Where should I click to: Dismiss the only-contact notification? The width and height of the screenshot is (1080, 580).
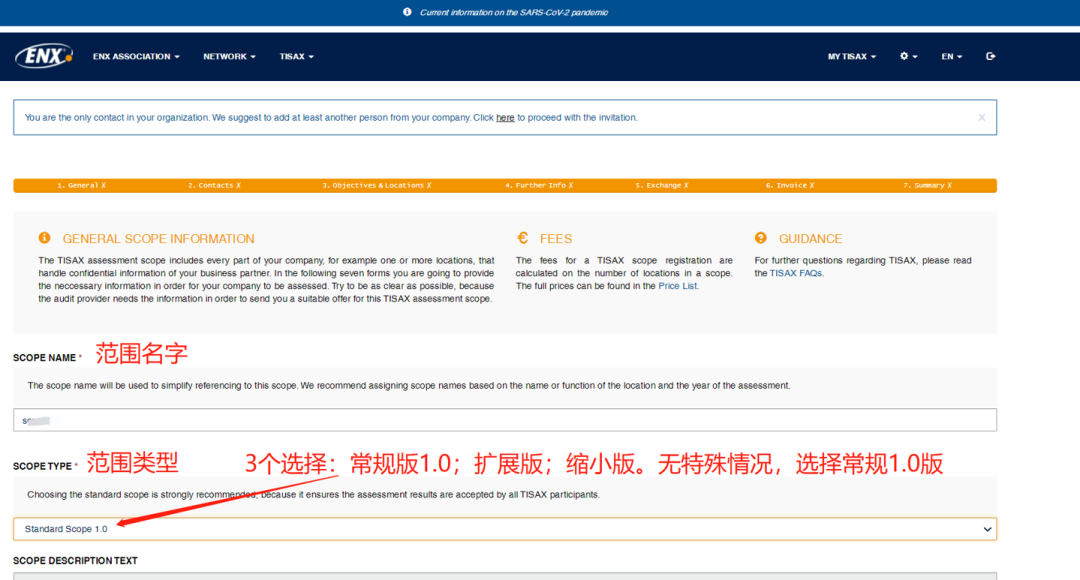pos(982,118)
